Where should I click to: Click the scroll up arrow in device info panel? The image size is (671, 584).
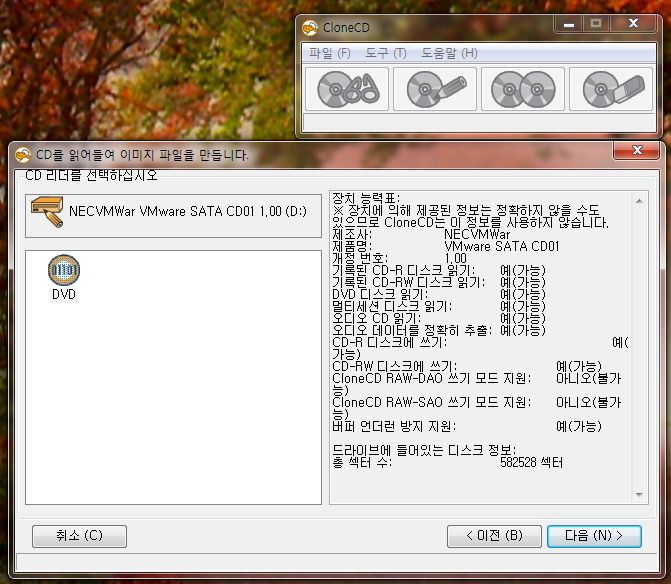click(639, 201)
